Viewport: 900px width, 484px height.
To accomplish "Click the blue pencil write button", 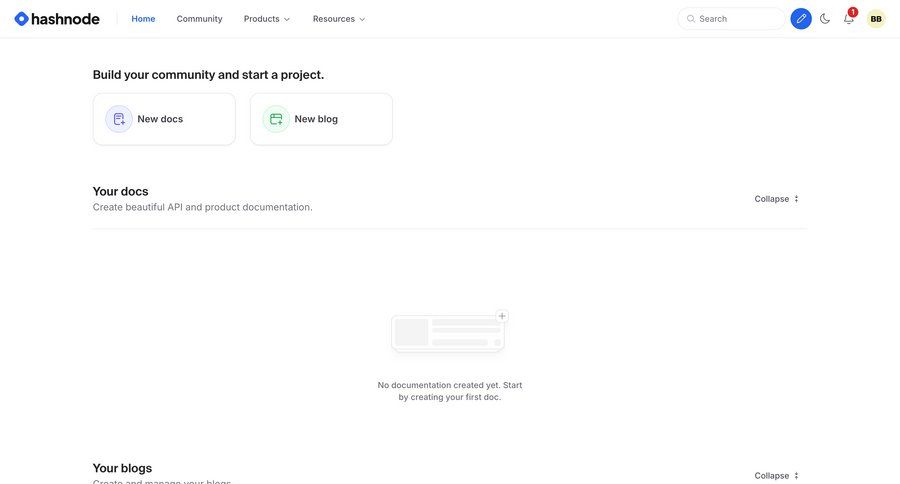I will (801, 19).
